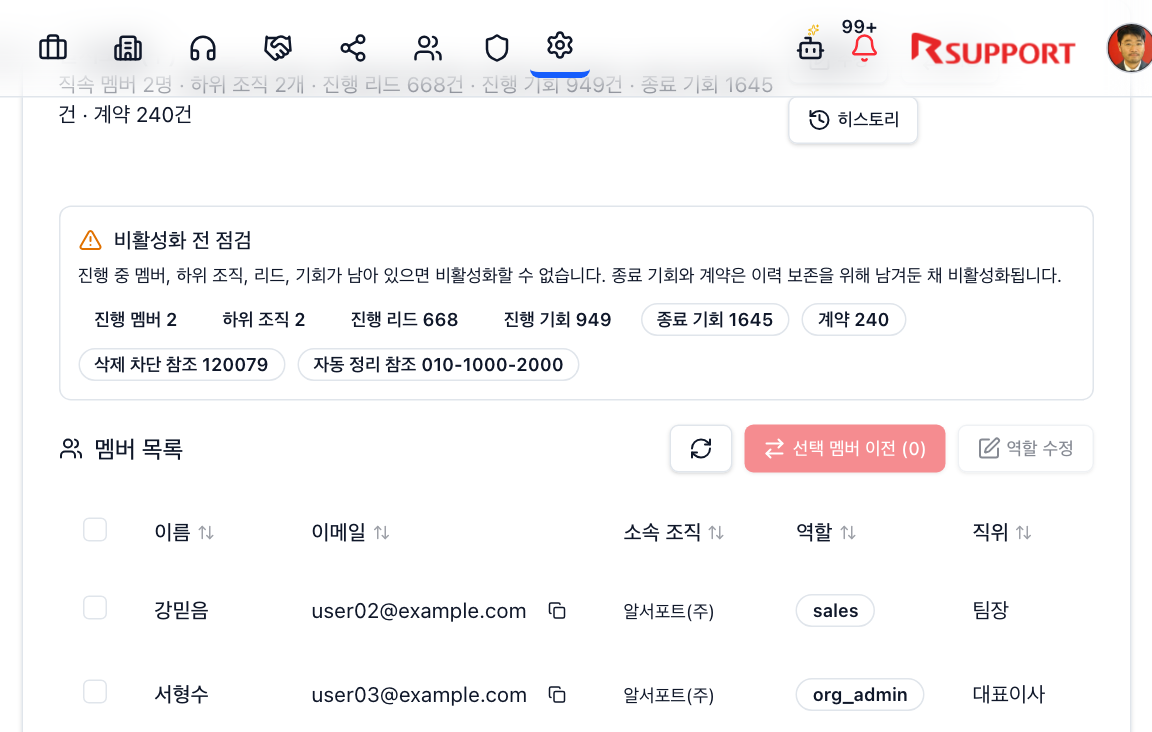This screenshot has width=1152, height=732.
Task: Check the checkbox next to 강믿음
Action: (x=94, y=607)
